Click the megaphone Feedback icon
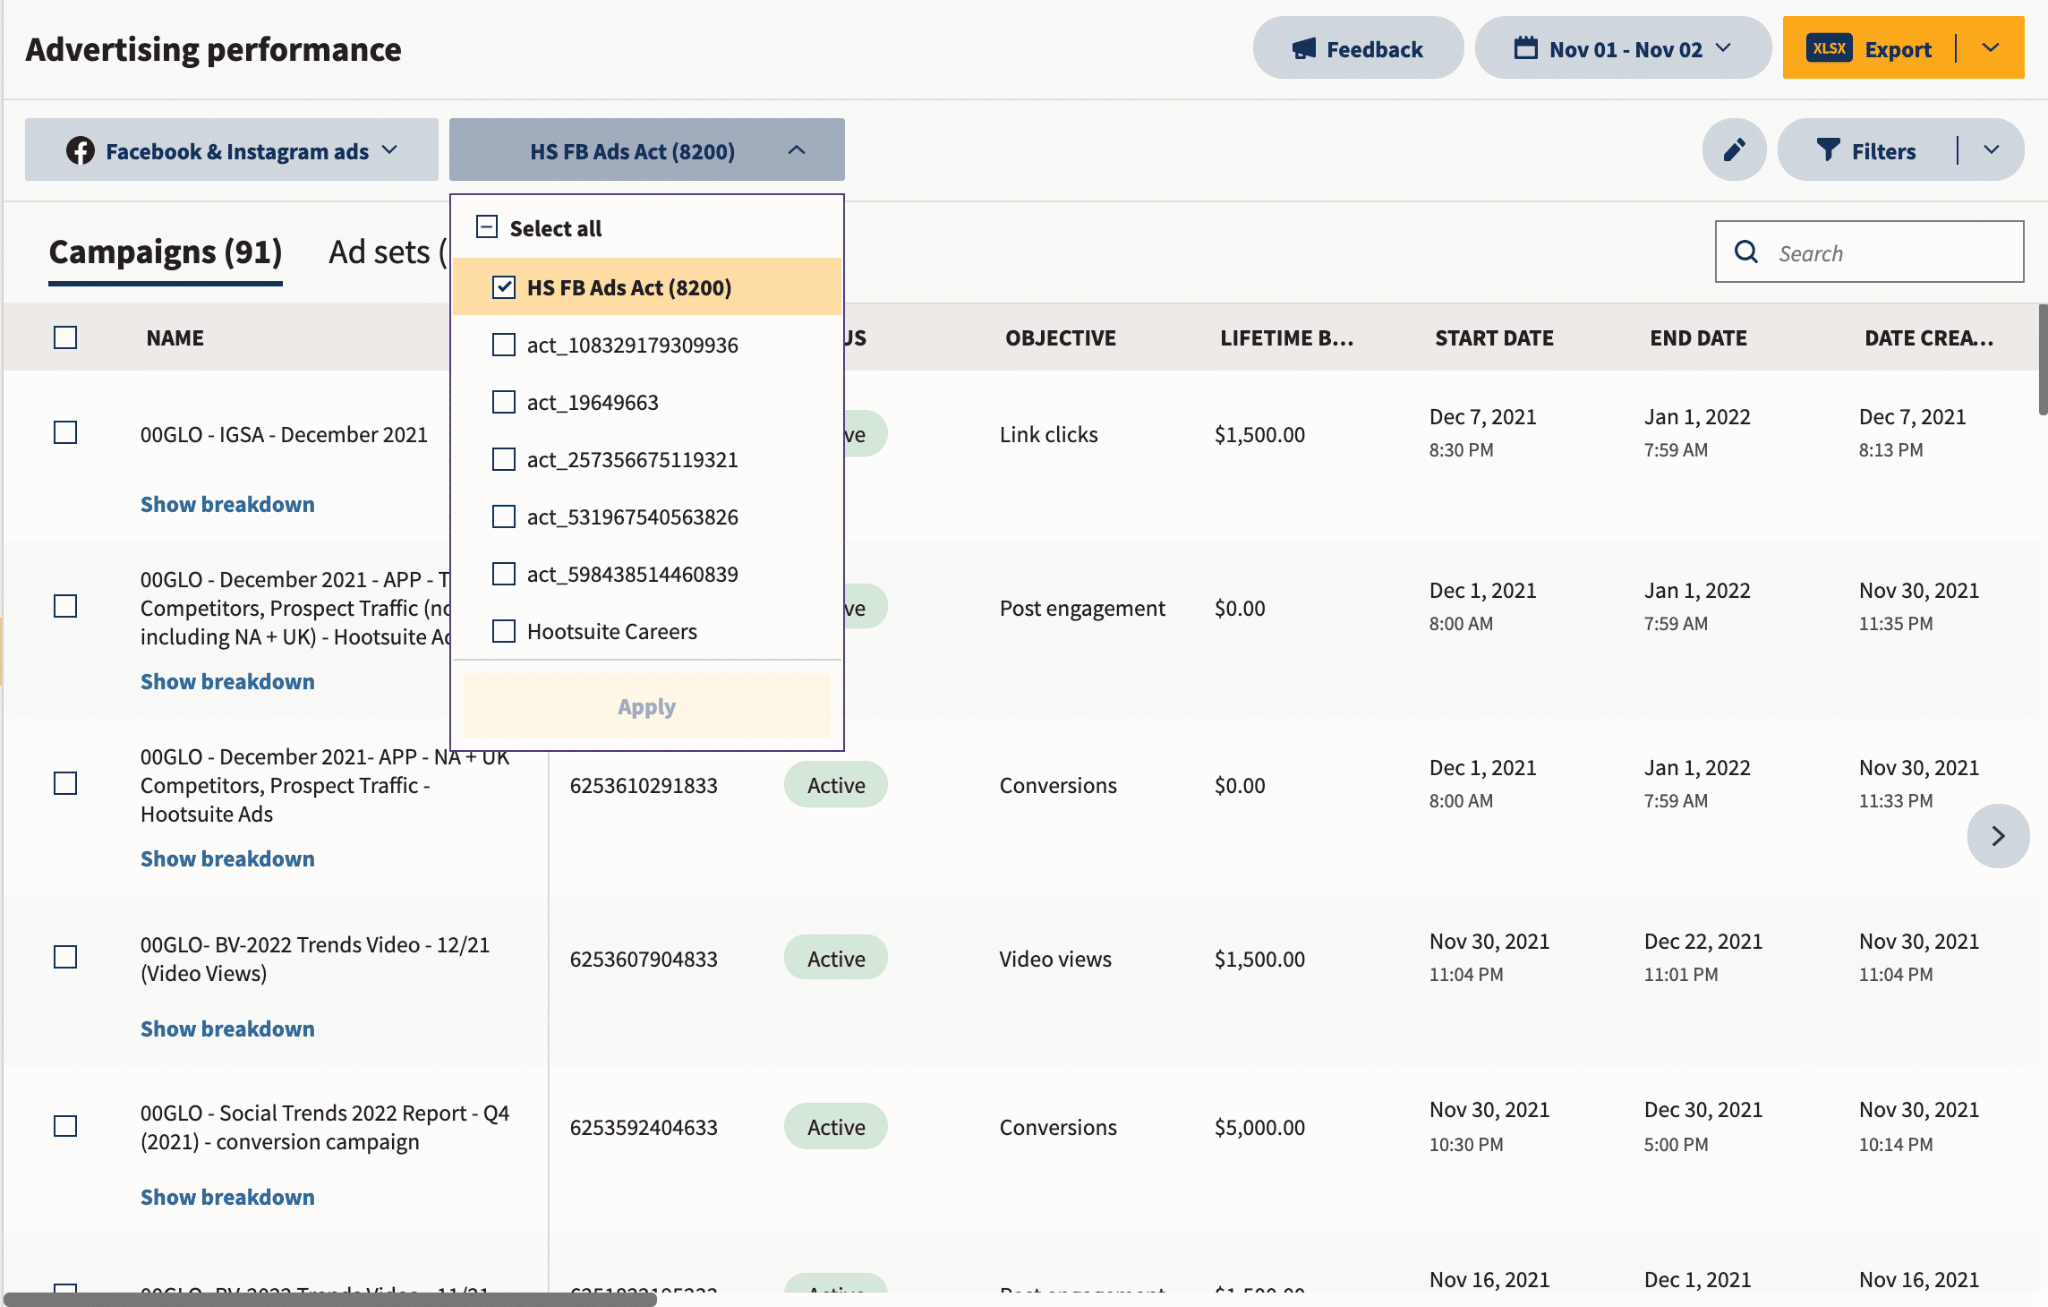Screen dimensions: 2048x1307 (1303, 49)
